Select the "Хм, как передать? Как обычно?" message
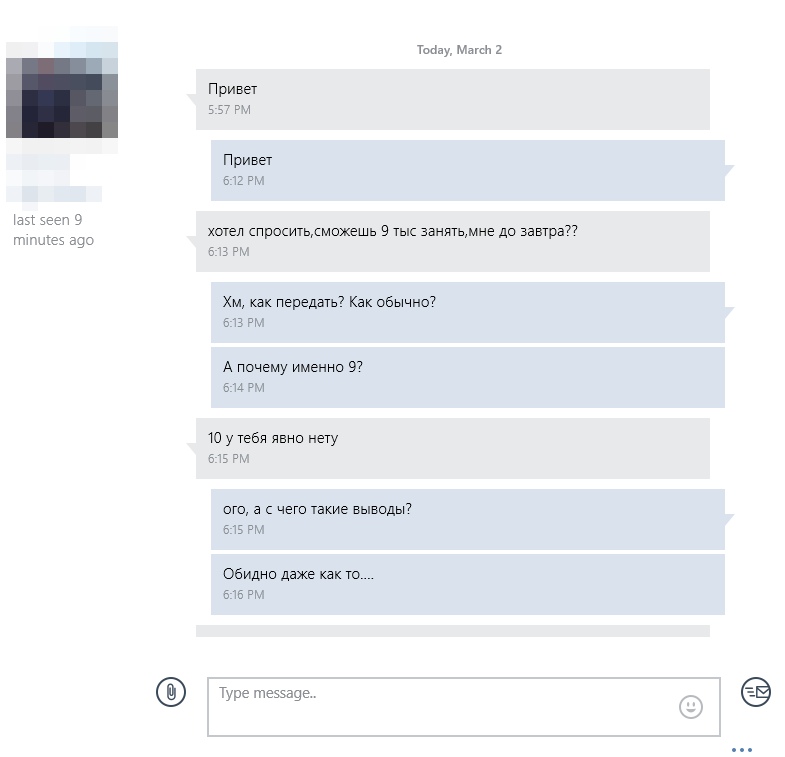The height and width of the screenshot is (757, 785). (x=467, y=312)
